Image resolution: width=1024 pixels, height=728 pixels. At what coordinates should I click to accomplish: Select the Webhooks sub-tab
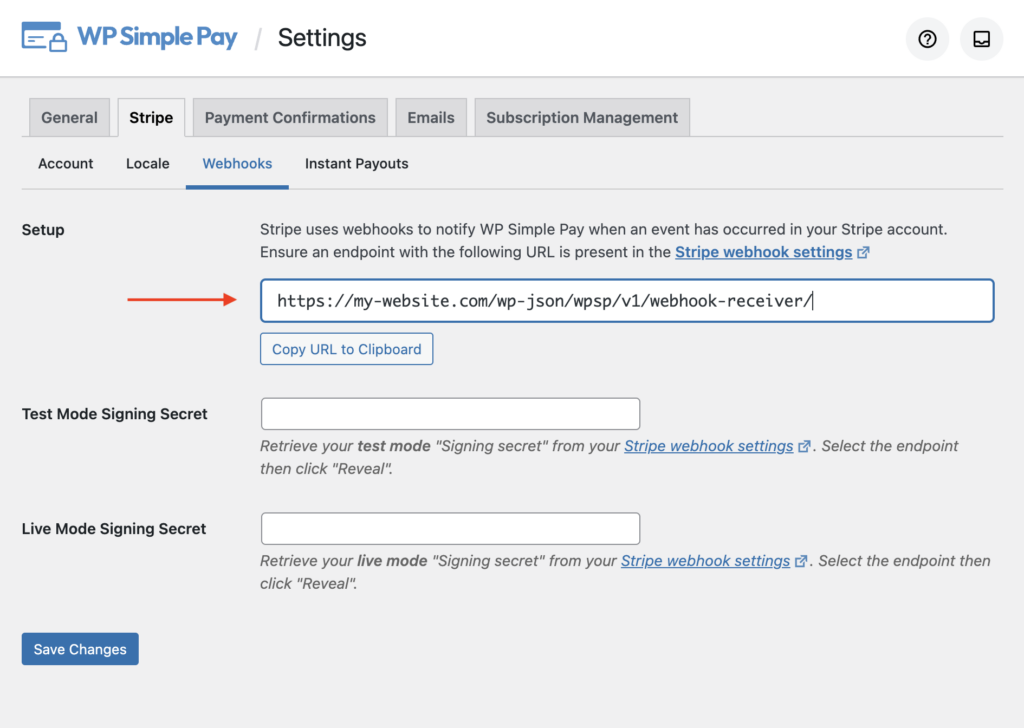click(237, 163)
